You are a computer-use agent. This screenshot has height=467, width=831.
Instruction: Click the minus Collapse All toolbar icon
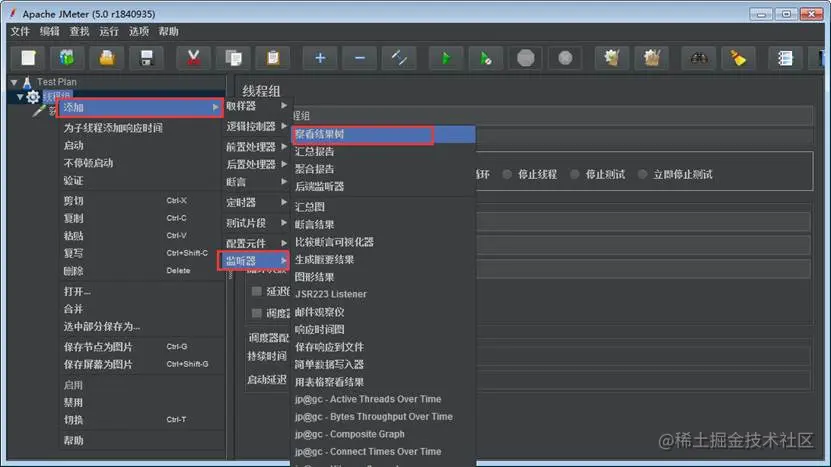pyautogui.click(x=360, y=58)
